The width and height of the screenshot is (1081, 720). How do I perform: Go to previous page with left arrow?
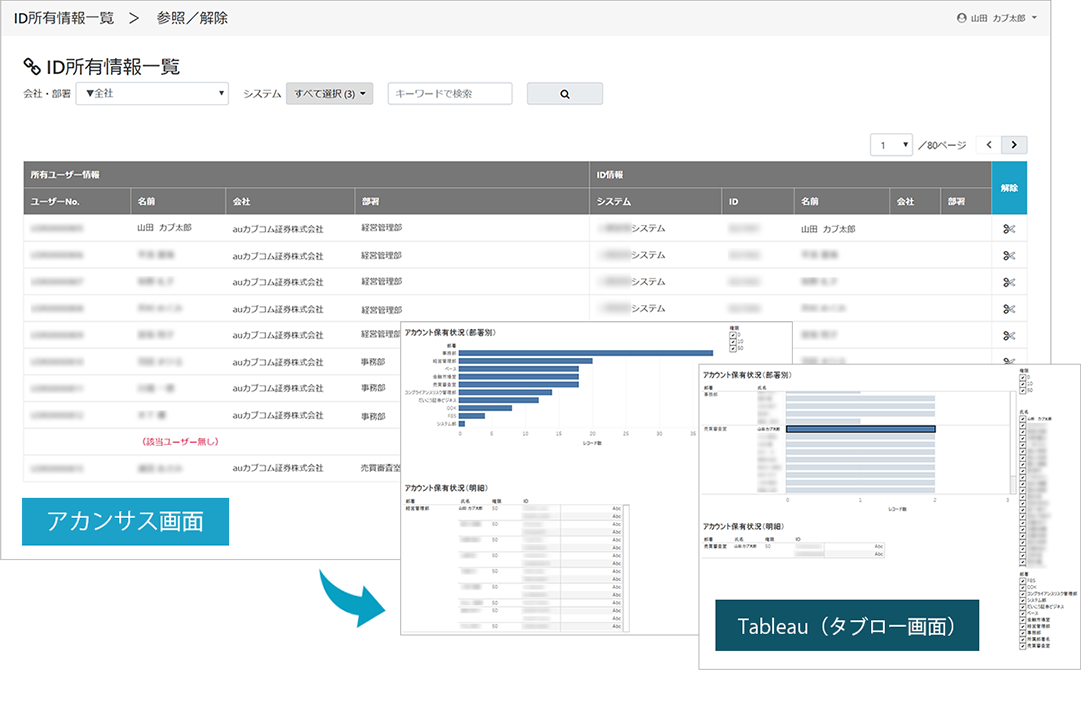(989, 145)
